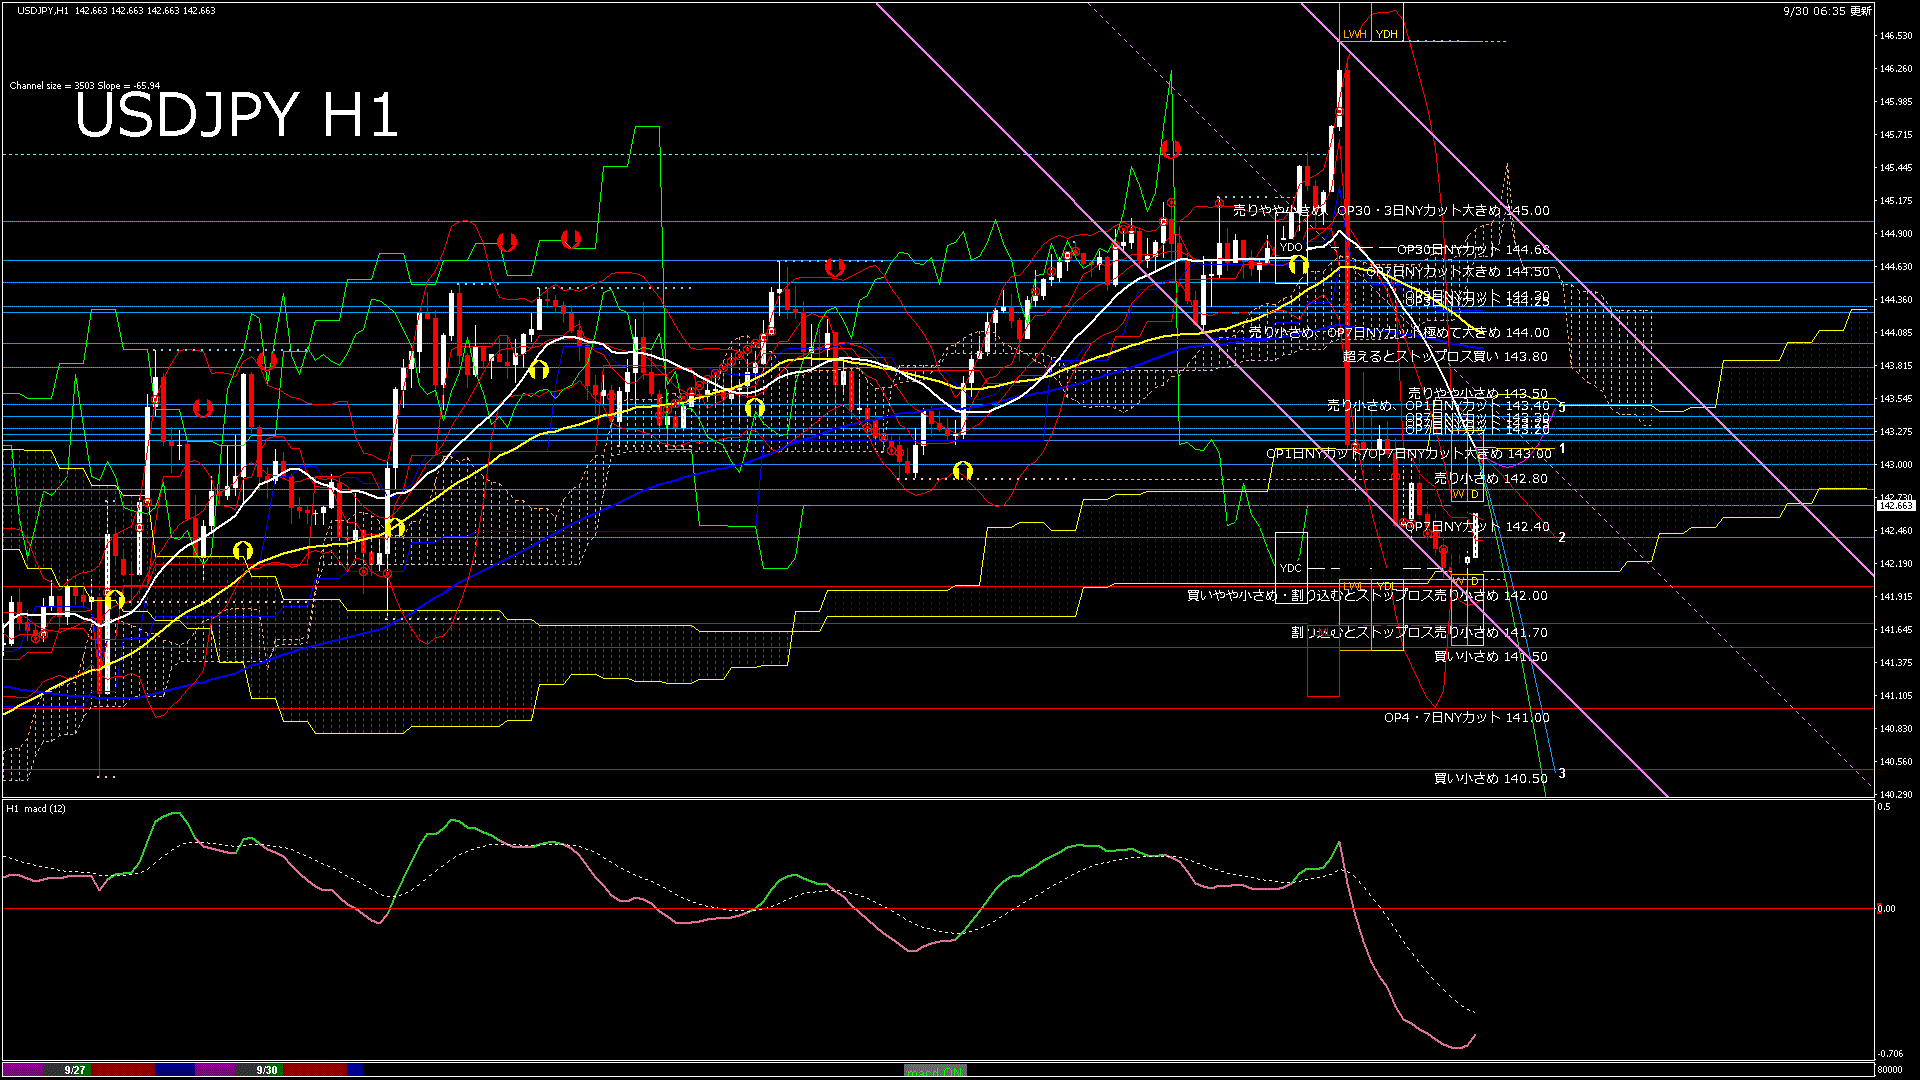Select '売り小さめ 142.80' annotation
Screen dimensions: 1920x1080
(1491, 479)
